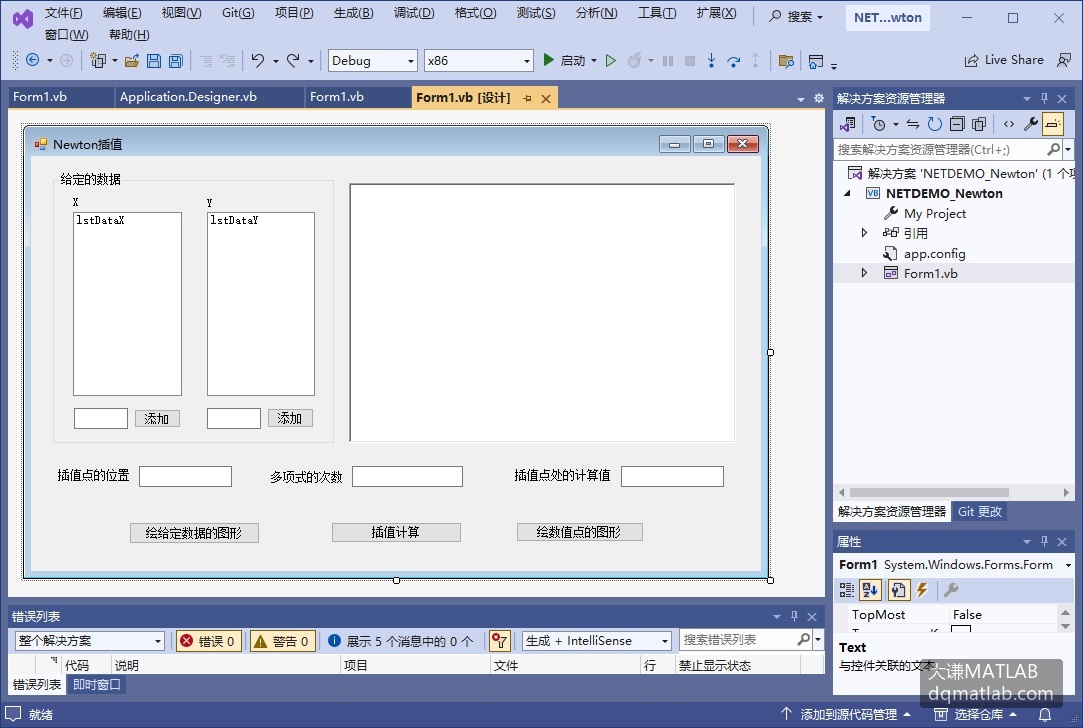
Task: Select the lstDataX list box on form
Action: [x=127, y=304]
